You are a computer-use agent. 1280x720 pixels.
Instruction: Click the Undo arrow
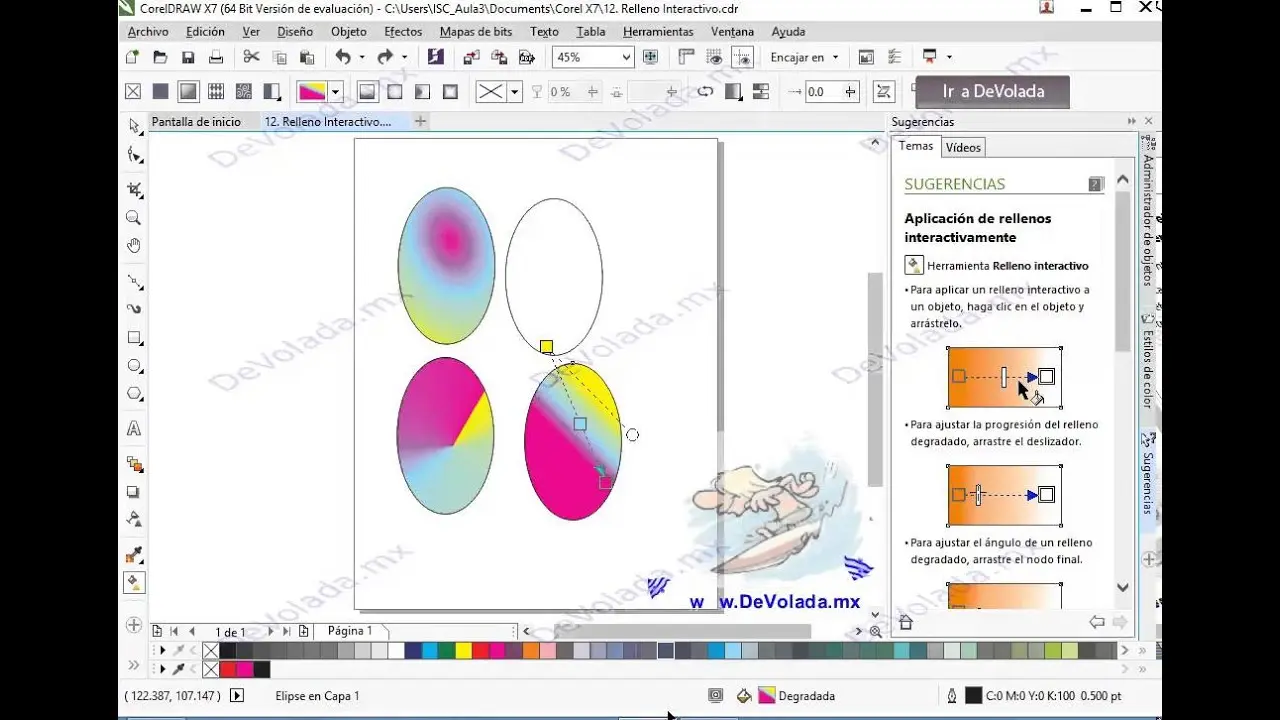pos(343,57)
